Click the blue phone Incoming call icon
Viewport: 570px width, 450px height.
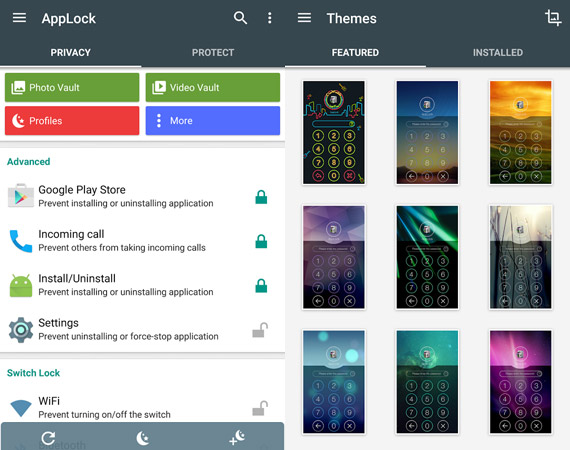click(x=21, y=241)
